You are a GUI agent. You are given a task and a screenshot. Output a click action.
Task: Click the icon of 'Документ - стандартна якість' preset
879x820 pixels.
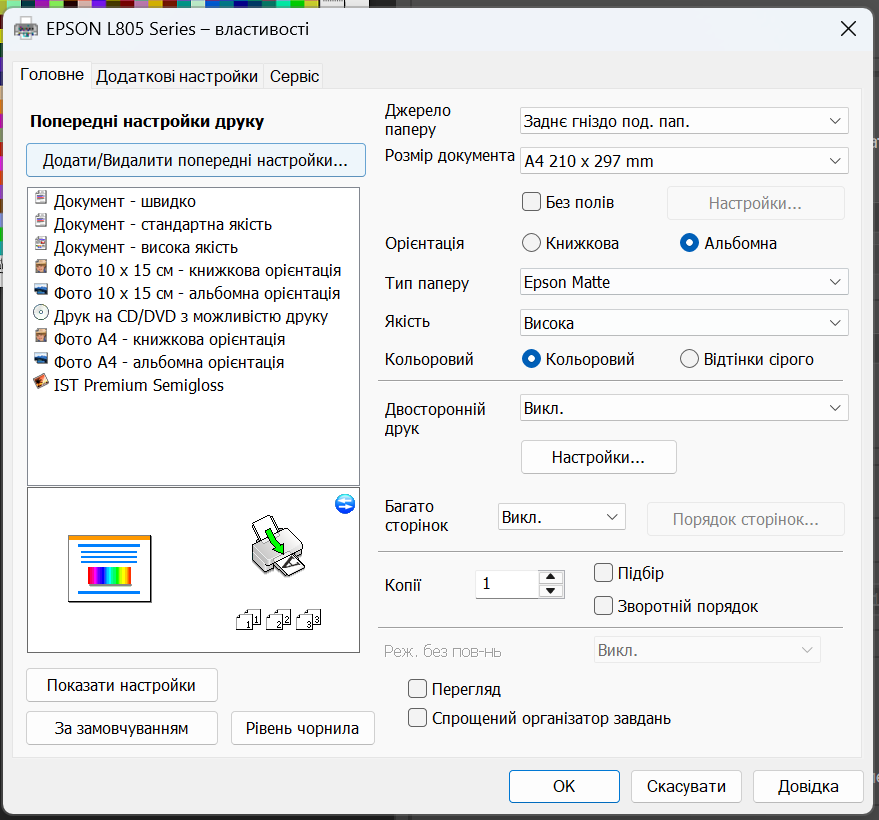pos(41,220)
